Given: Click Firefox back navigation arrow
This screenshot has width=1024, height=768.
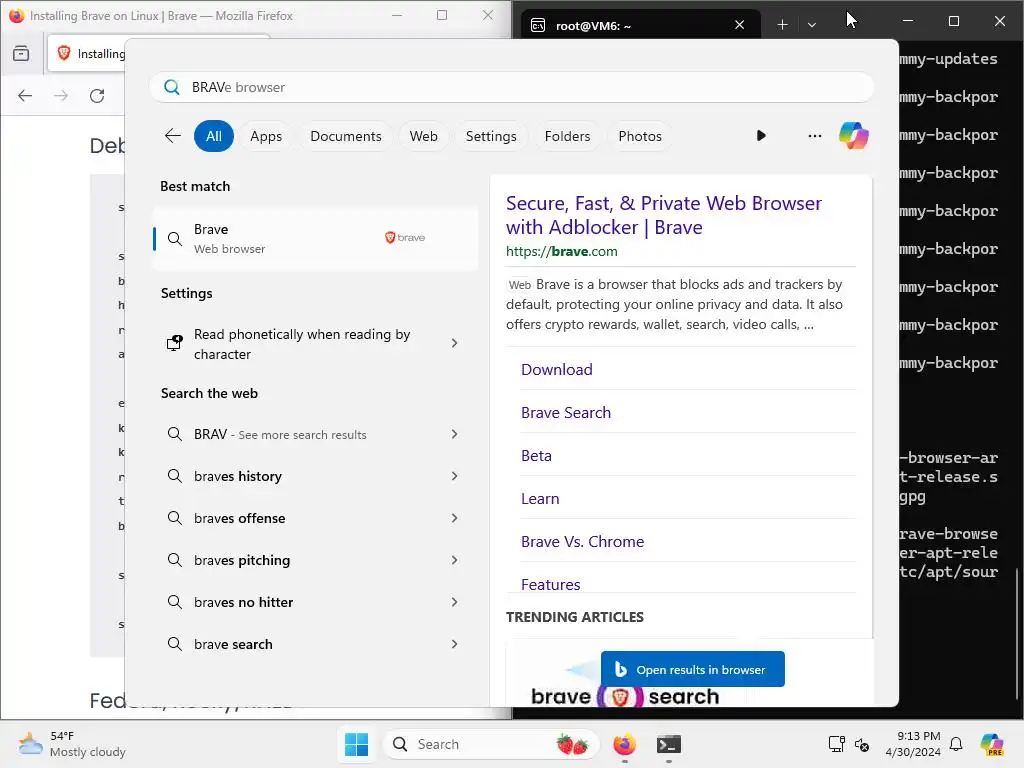Looking at the screenshot, I should (25, 96).
